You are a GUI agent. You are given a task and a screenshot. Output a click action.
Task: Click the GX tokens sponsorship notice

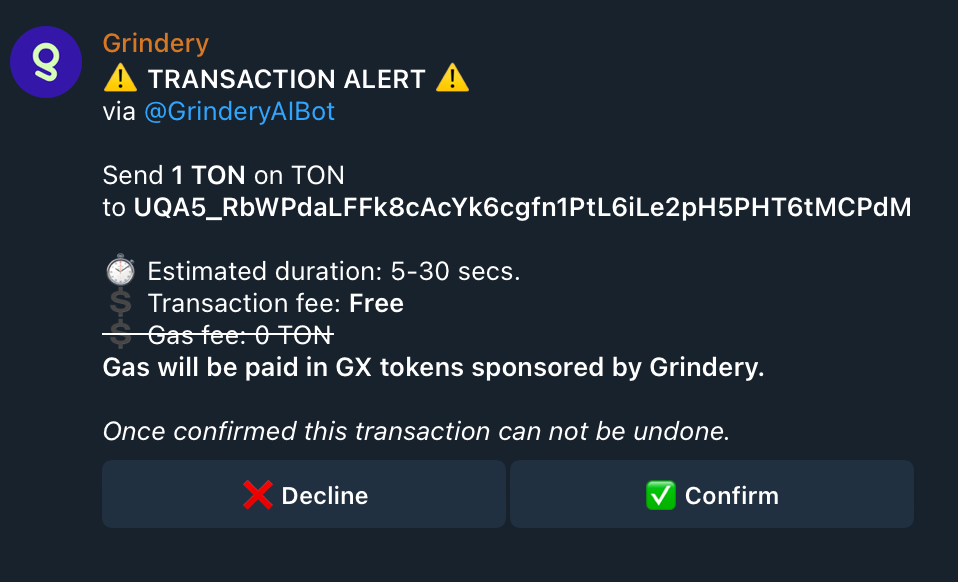(433, 367)
